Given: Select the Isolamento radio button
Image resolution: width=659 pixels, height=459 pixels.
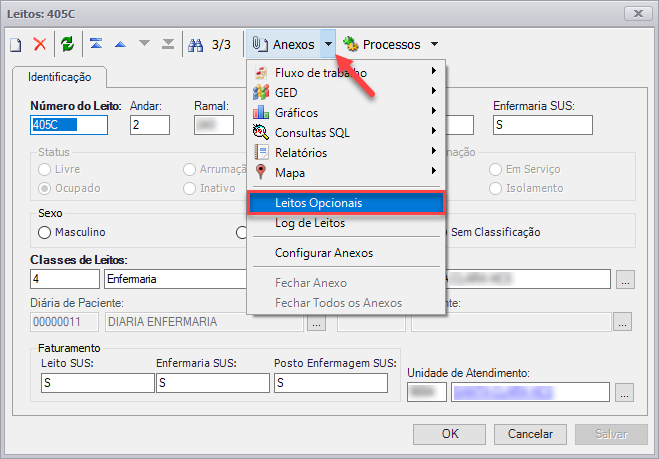Looking at the screenshot, I should [x=496, y=188].
